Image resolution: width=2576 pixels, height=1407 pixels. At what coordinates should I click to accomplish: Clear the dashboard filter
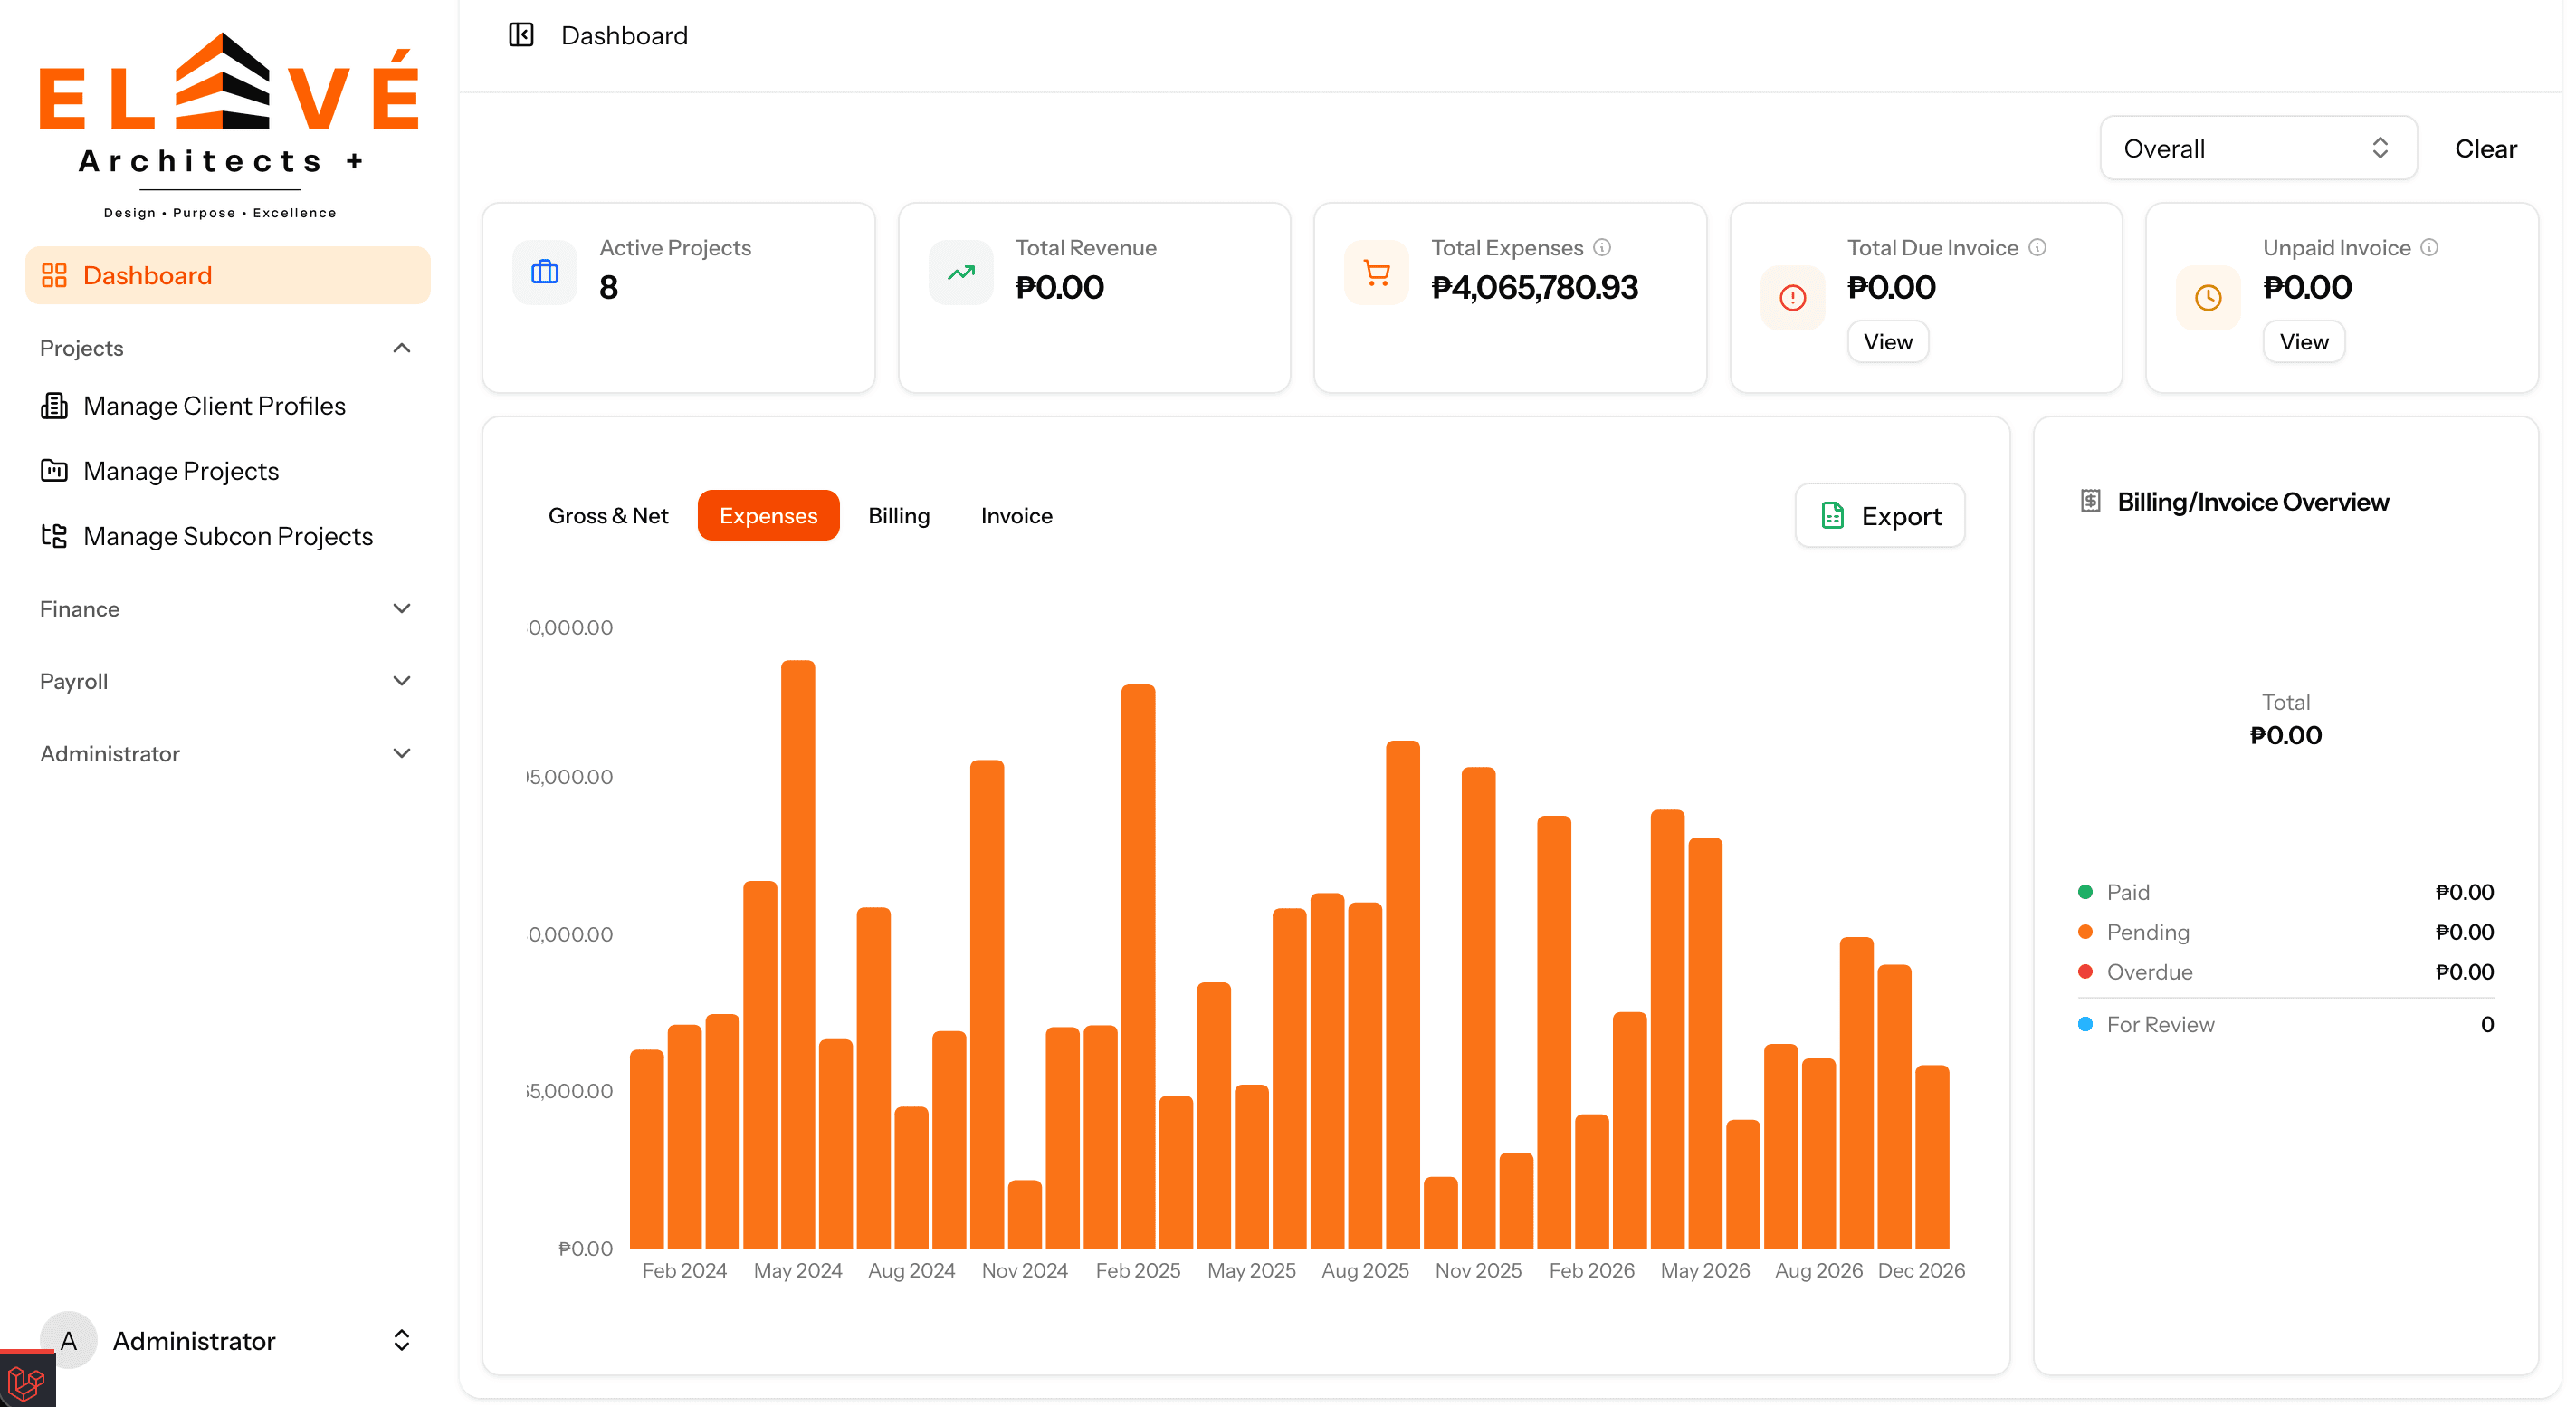point(2485,149)
